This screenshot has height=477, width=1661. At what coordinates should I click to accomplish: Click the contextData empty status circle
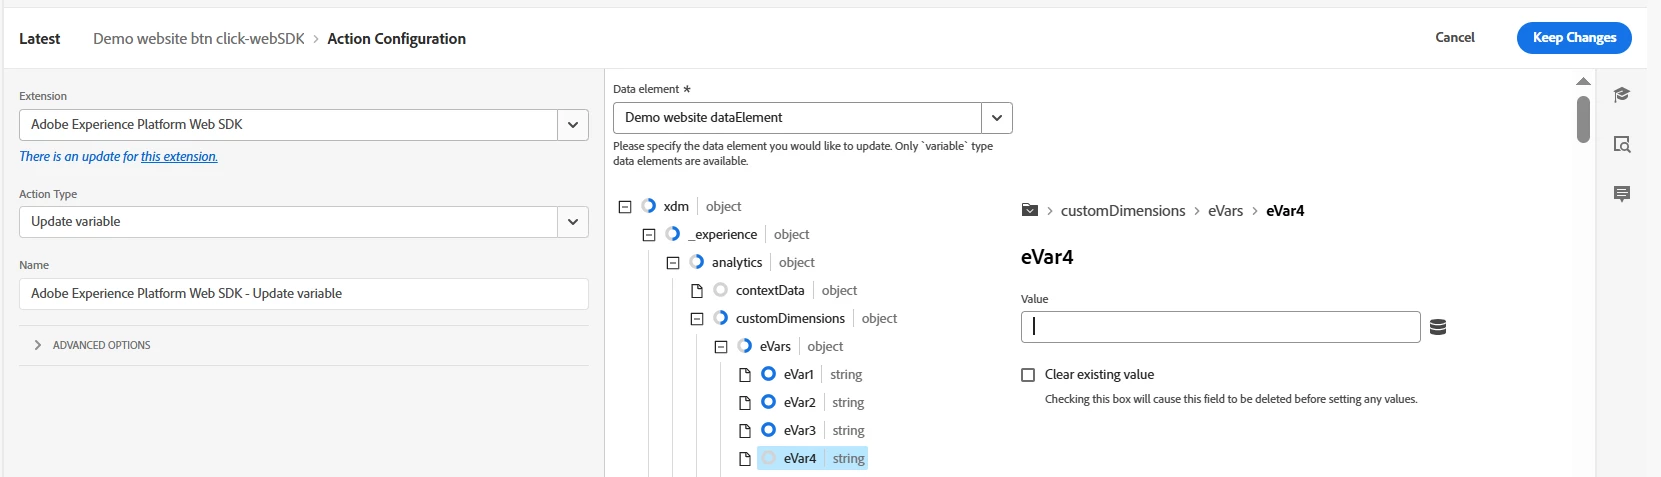point(721,289)
